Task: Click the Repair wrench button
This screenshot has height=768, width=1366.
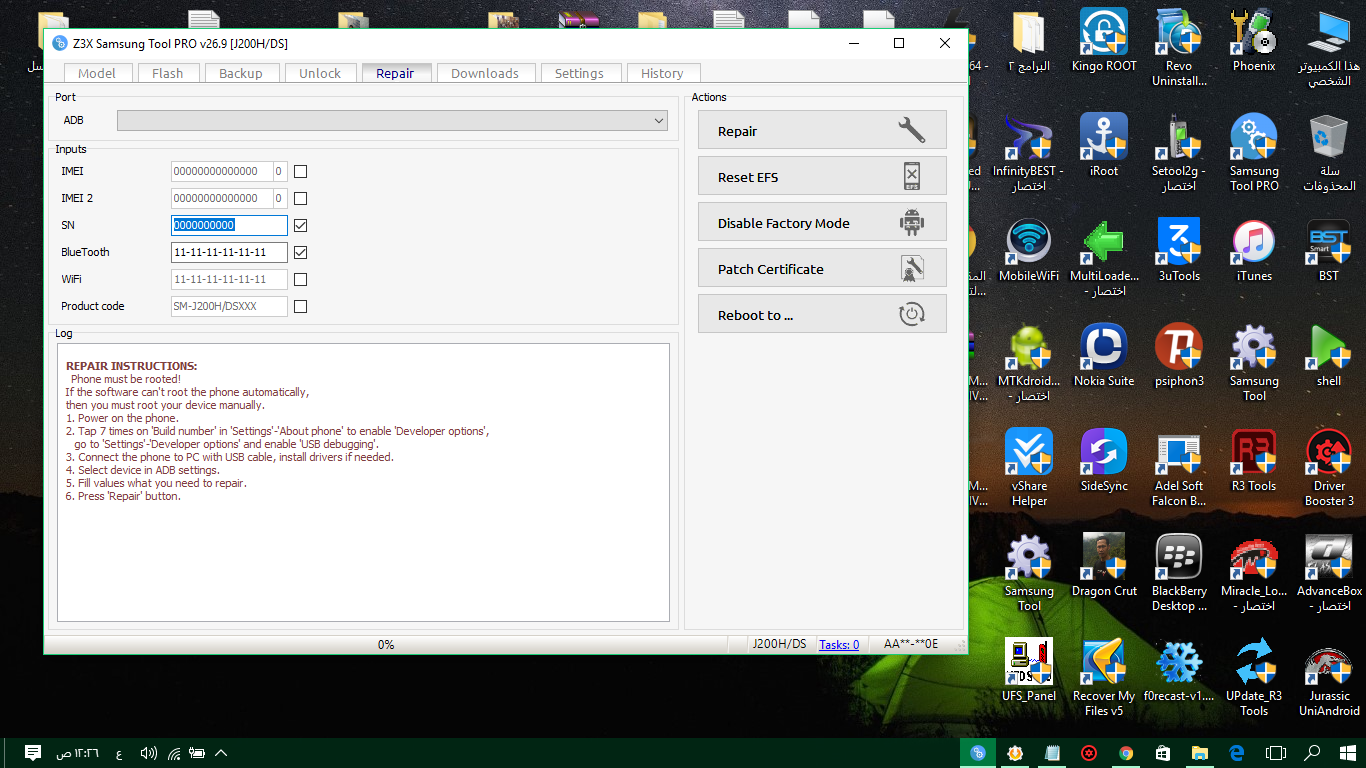Action: click(x=822, y=131)
